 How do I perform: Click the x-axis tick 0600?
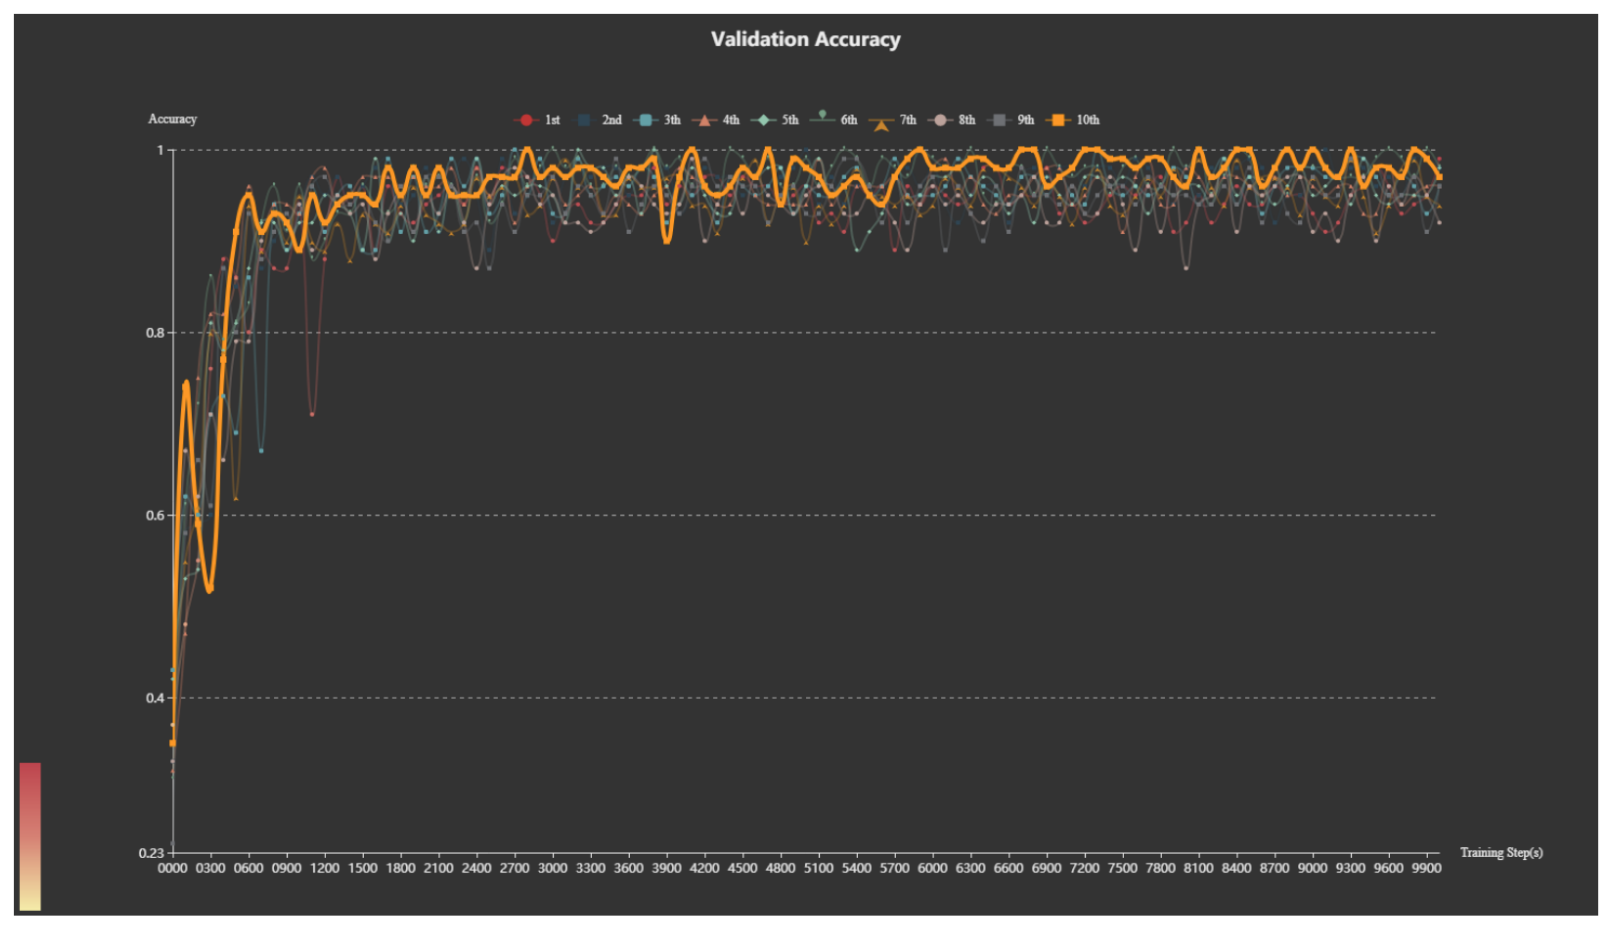pyautogui.click(x=248, y=869)
